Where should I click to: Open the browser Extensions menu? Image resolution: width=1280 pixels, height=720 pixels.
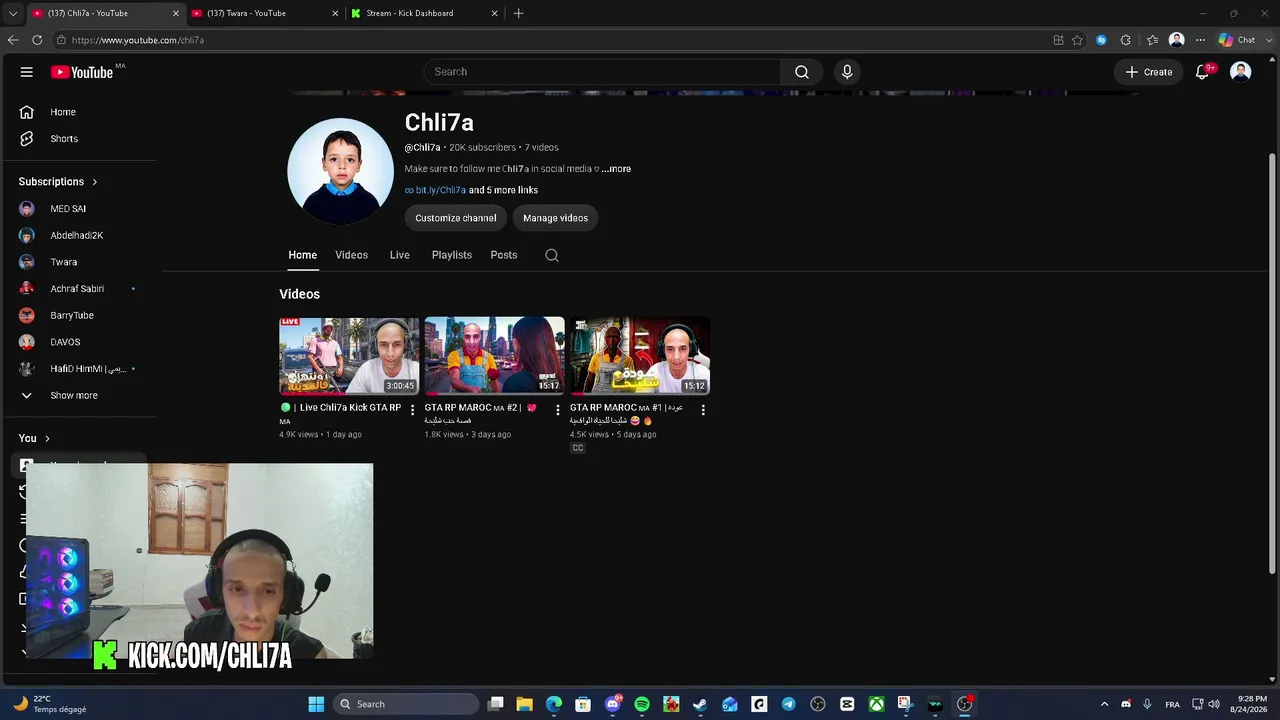1126,40
